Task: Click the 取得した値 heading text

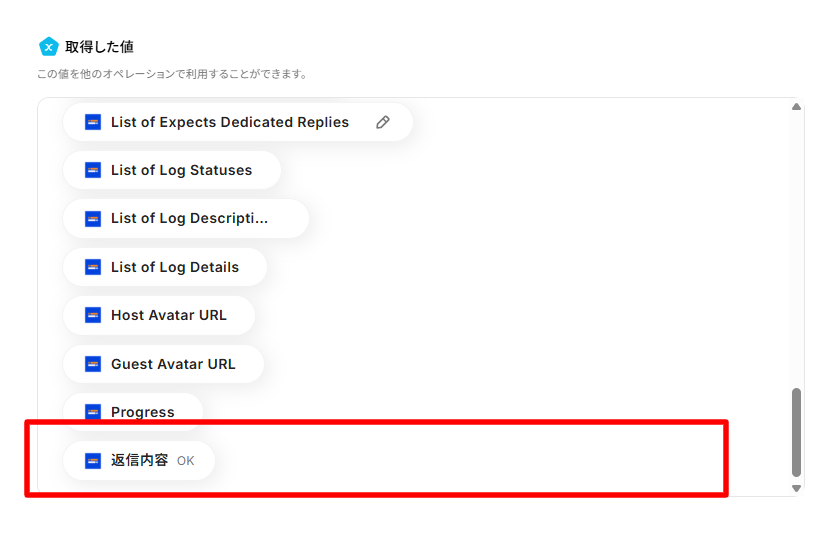Action: 100,47
